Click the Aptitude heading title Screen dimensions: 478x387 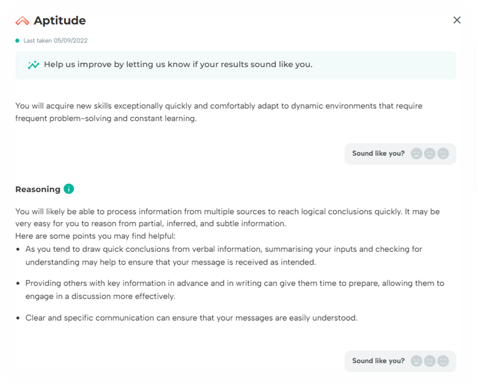(60, 20)
